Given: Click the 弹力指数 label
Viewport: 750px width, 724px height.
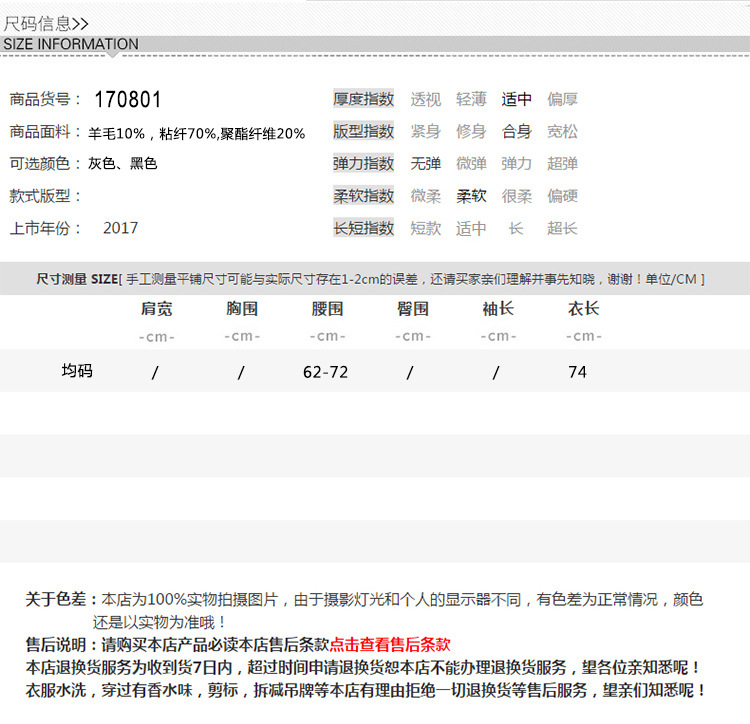Looking at the screenshot, I should tap(364, 164).
